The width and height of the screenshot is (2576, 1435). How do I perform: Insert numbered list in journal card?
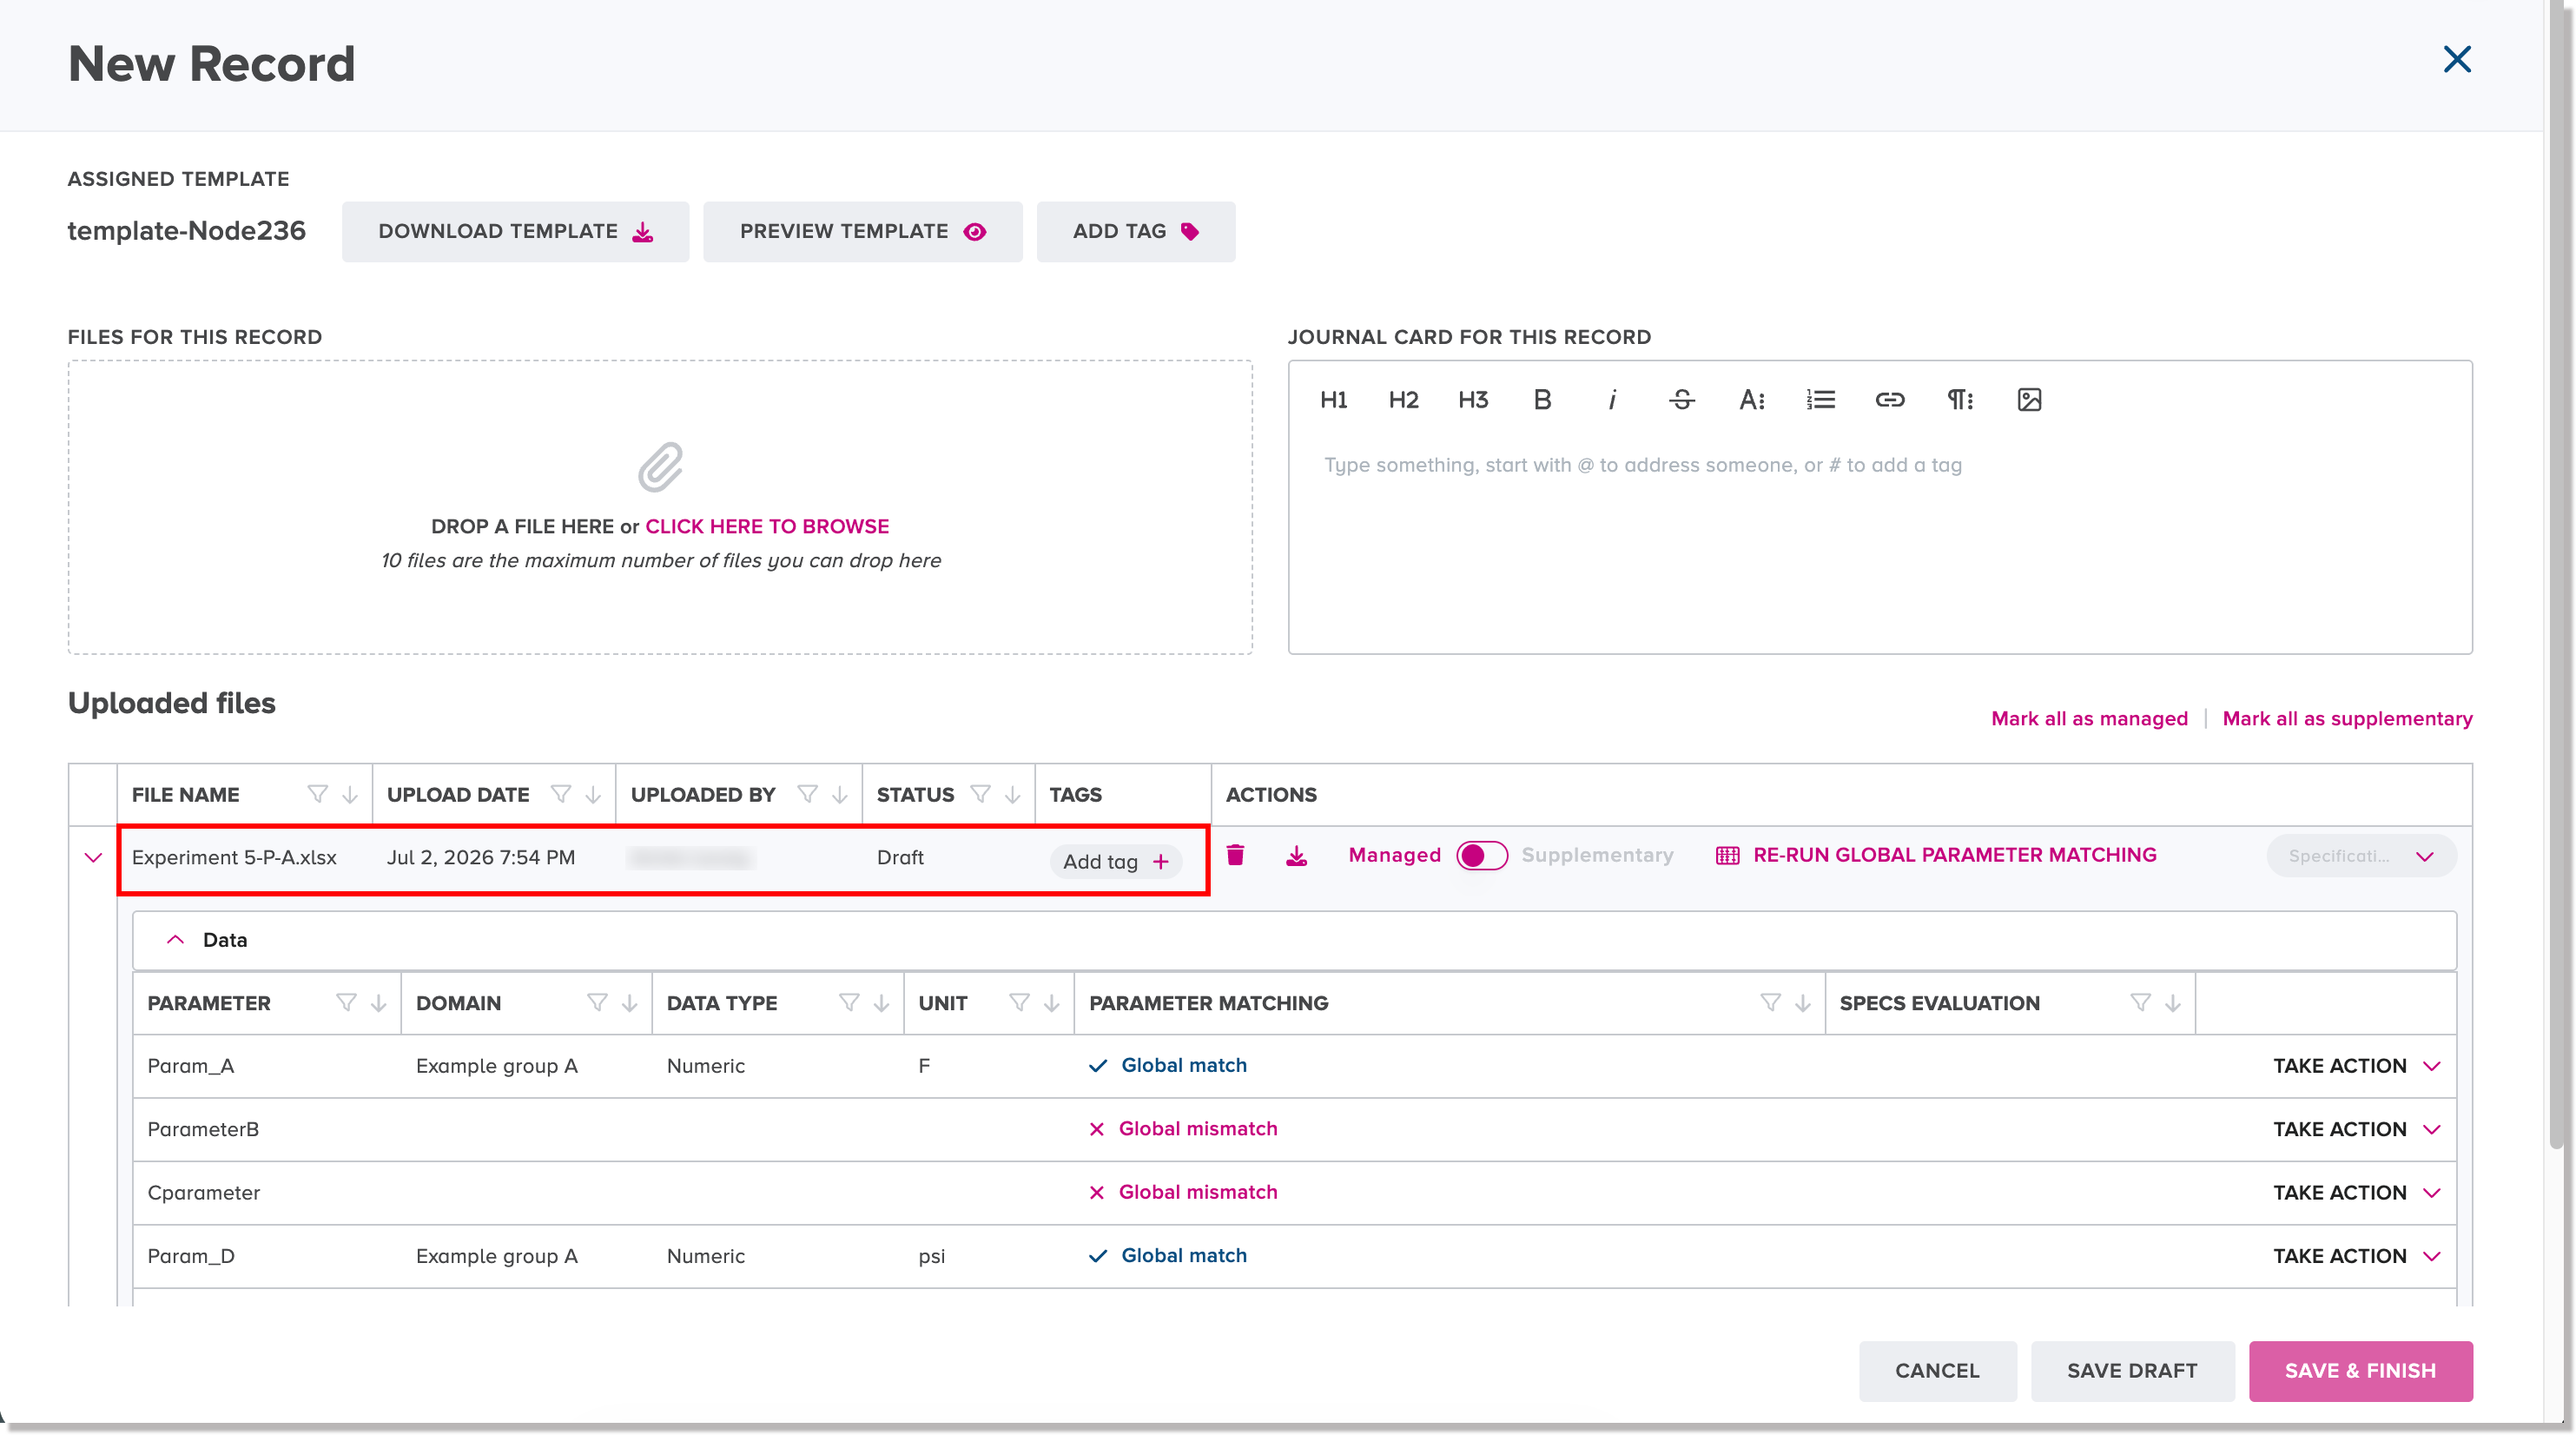[1820, 400]
